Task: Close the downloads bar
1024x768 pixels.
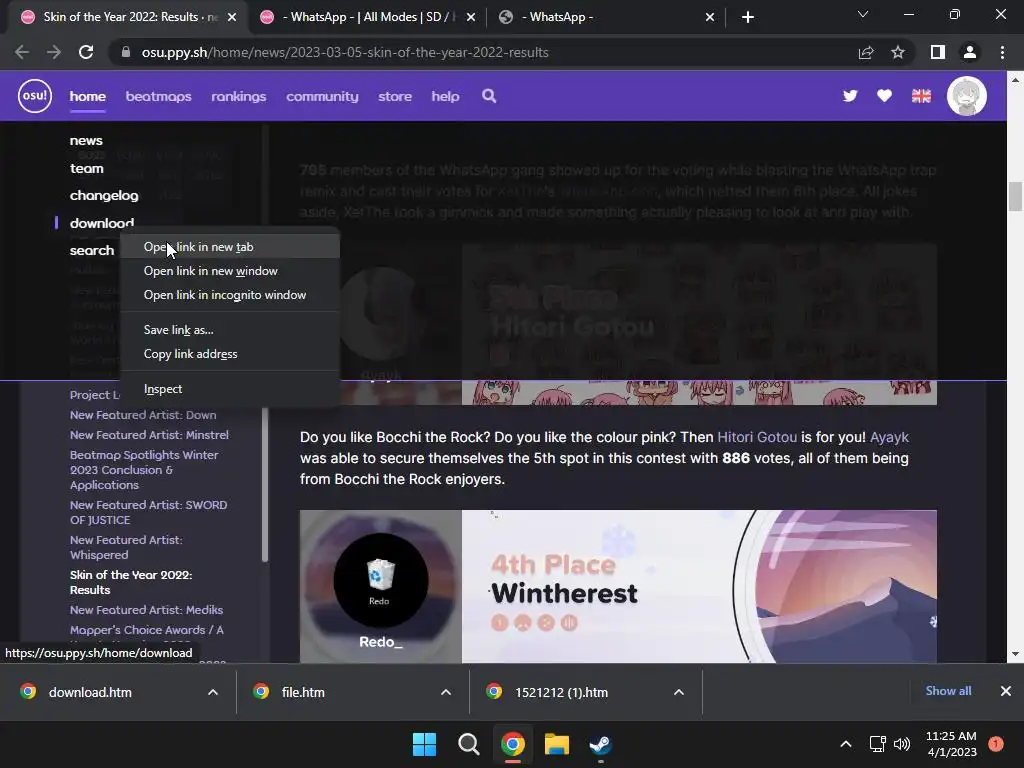Action: click(1006, 691)
